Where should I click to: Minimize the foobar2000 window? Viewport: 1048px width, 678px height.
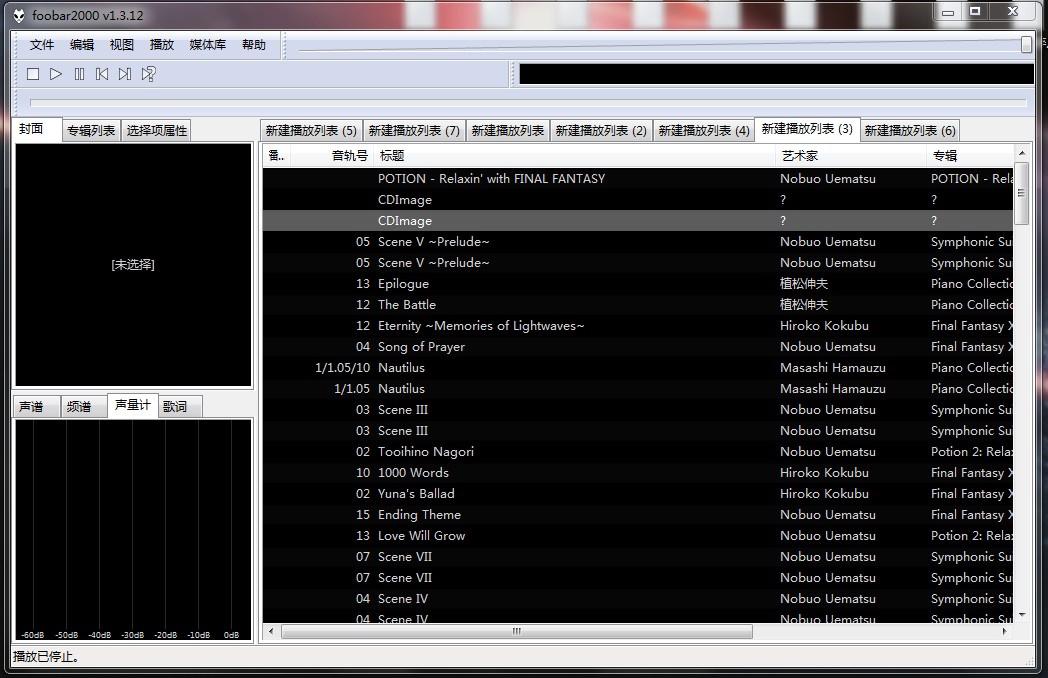click(948, 12)
